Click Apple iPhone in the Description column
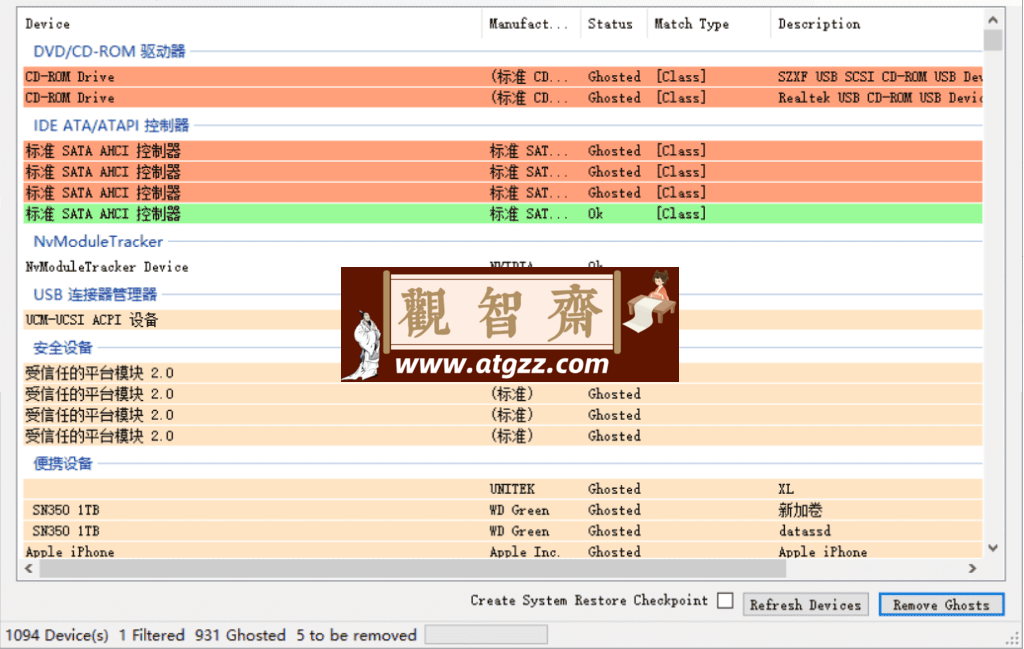1024x649 pixels. click(823, 552)
